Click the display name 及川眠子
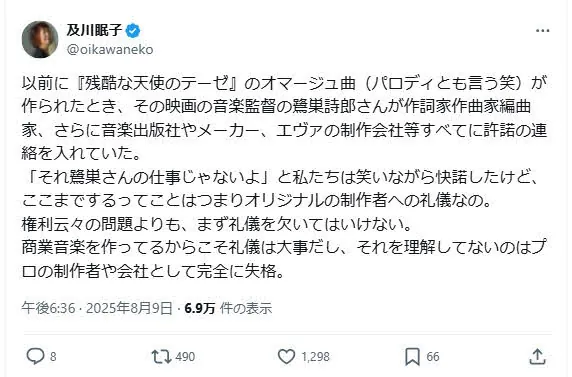This screenshot has height=377, width=572. pos(94,30)
